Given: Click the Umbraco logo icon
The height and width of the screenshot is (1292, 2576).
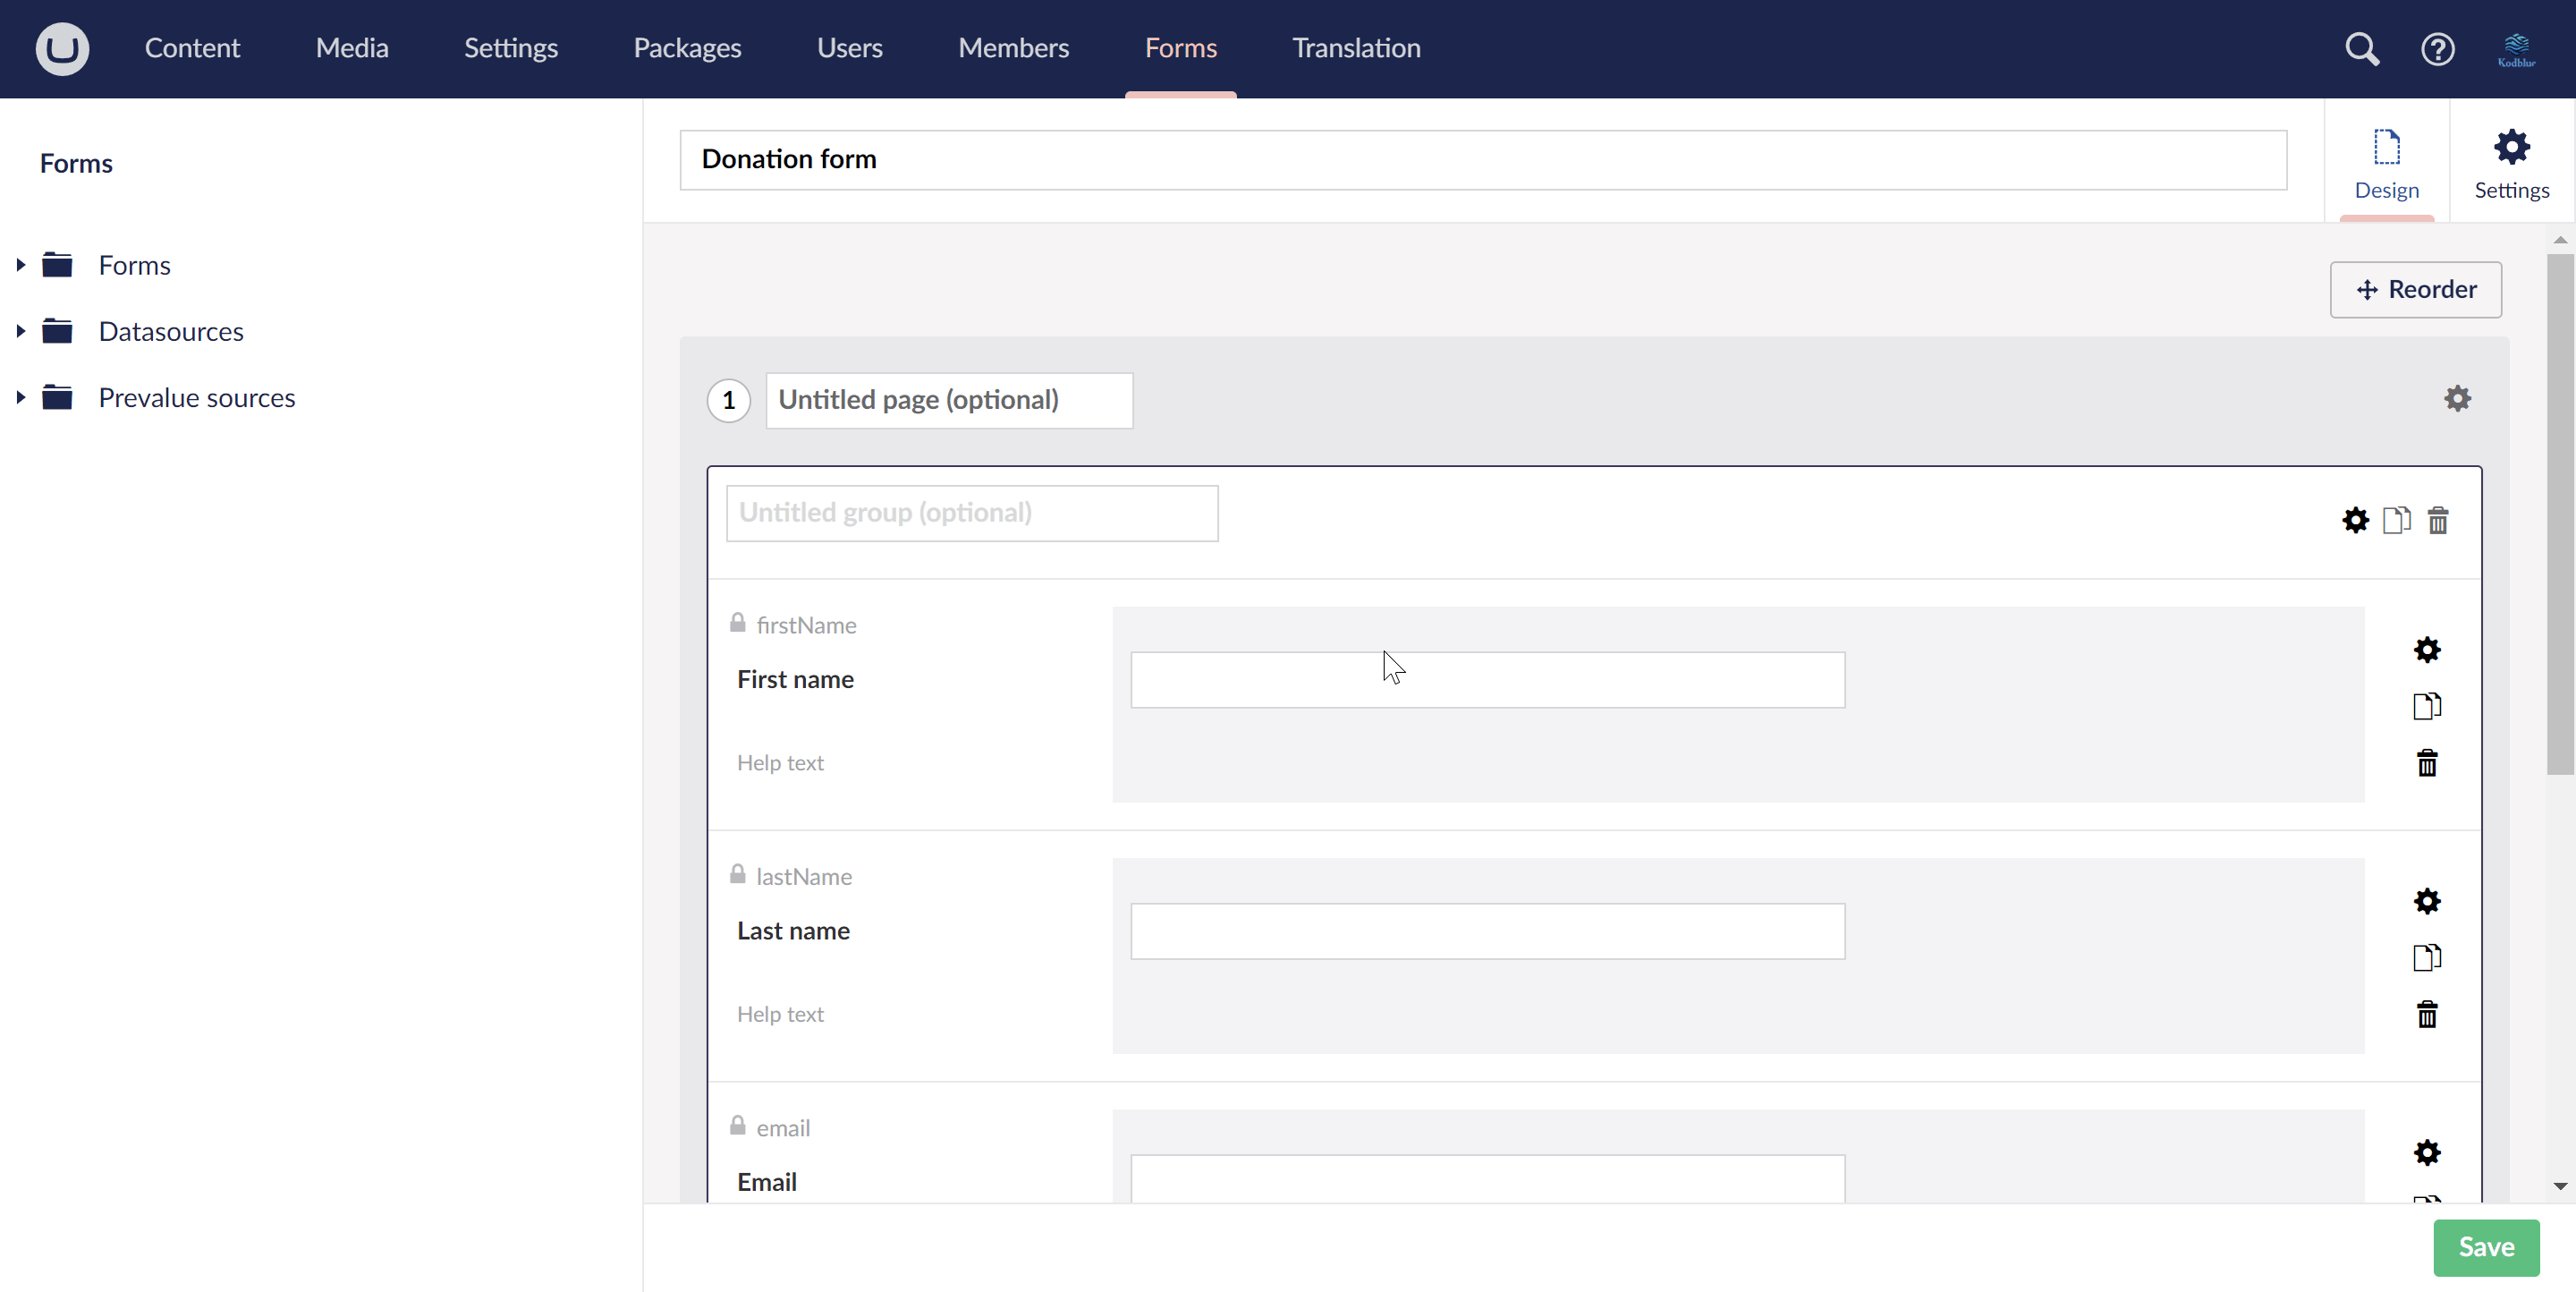Looking at the screenshot, I should coord(62,48).
